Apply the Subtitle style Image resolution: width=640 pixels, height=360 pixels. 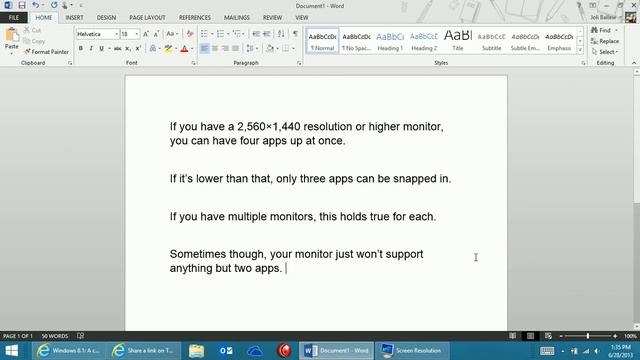(x=491, y=41)
